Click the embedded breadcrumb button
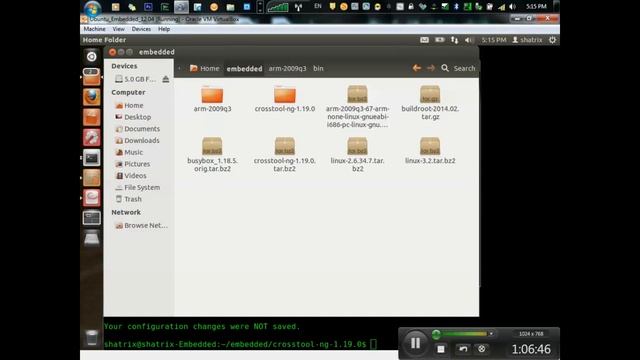The image size is (640, 360). point(244,69)
